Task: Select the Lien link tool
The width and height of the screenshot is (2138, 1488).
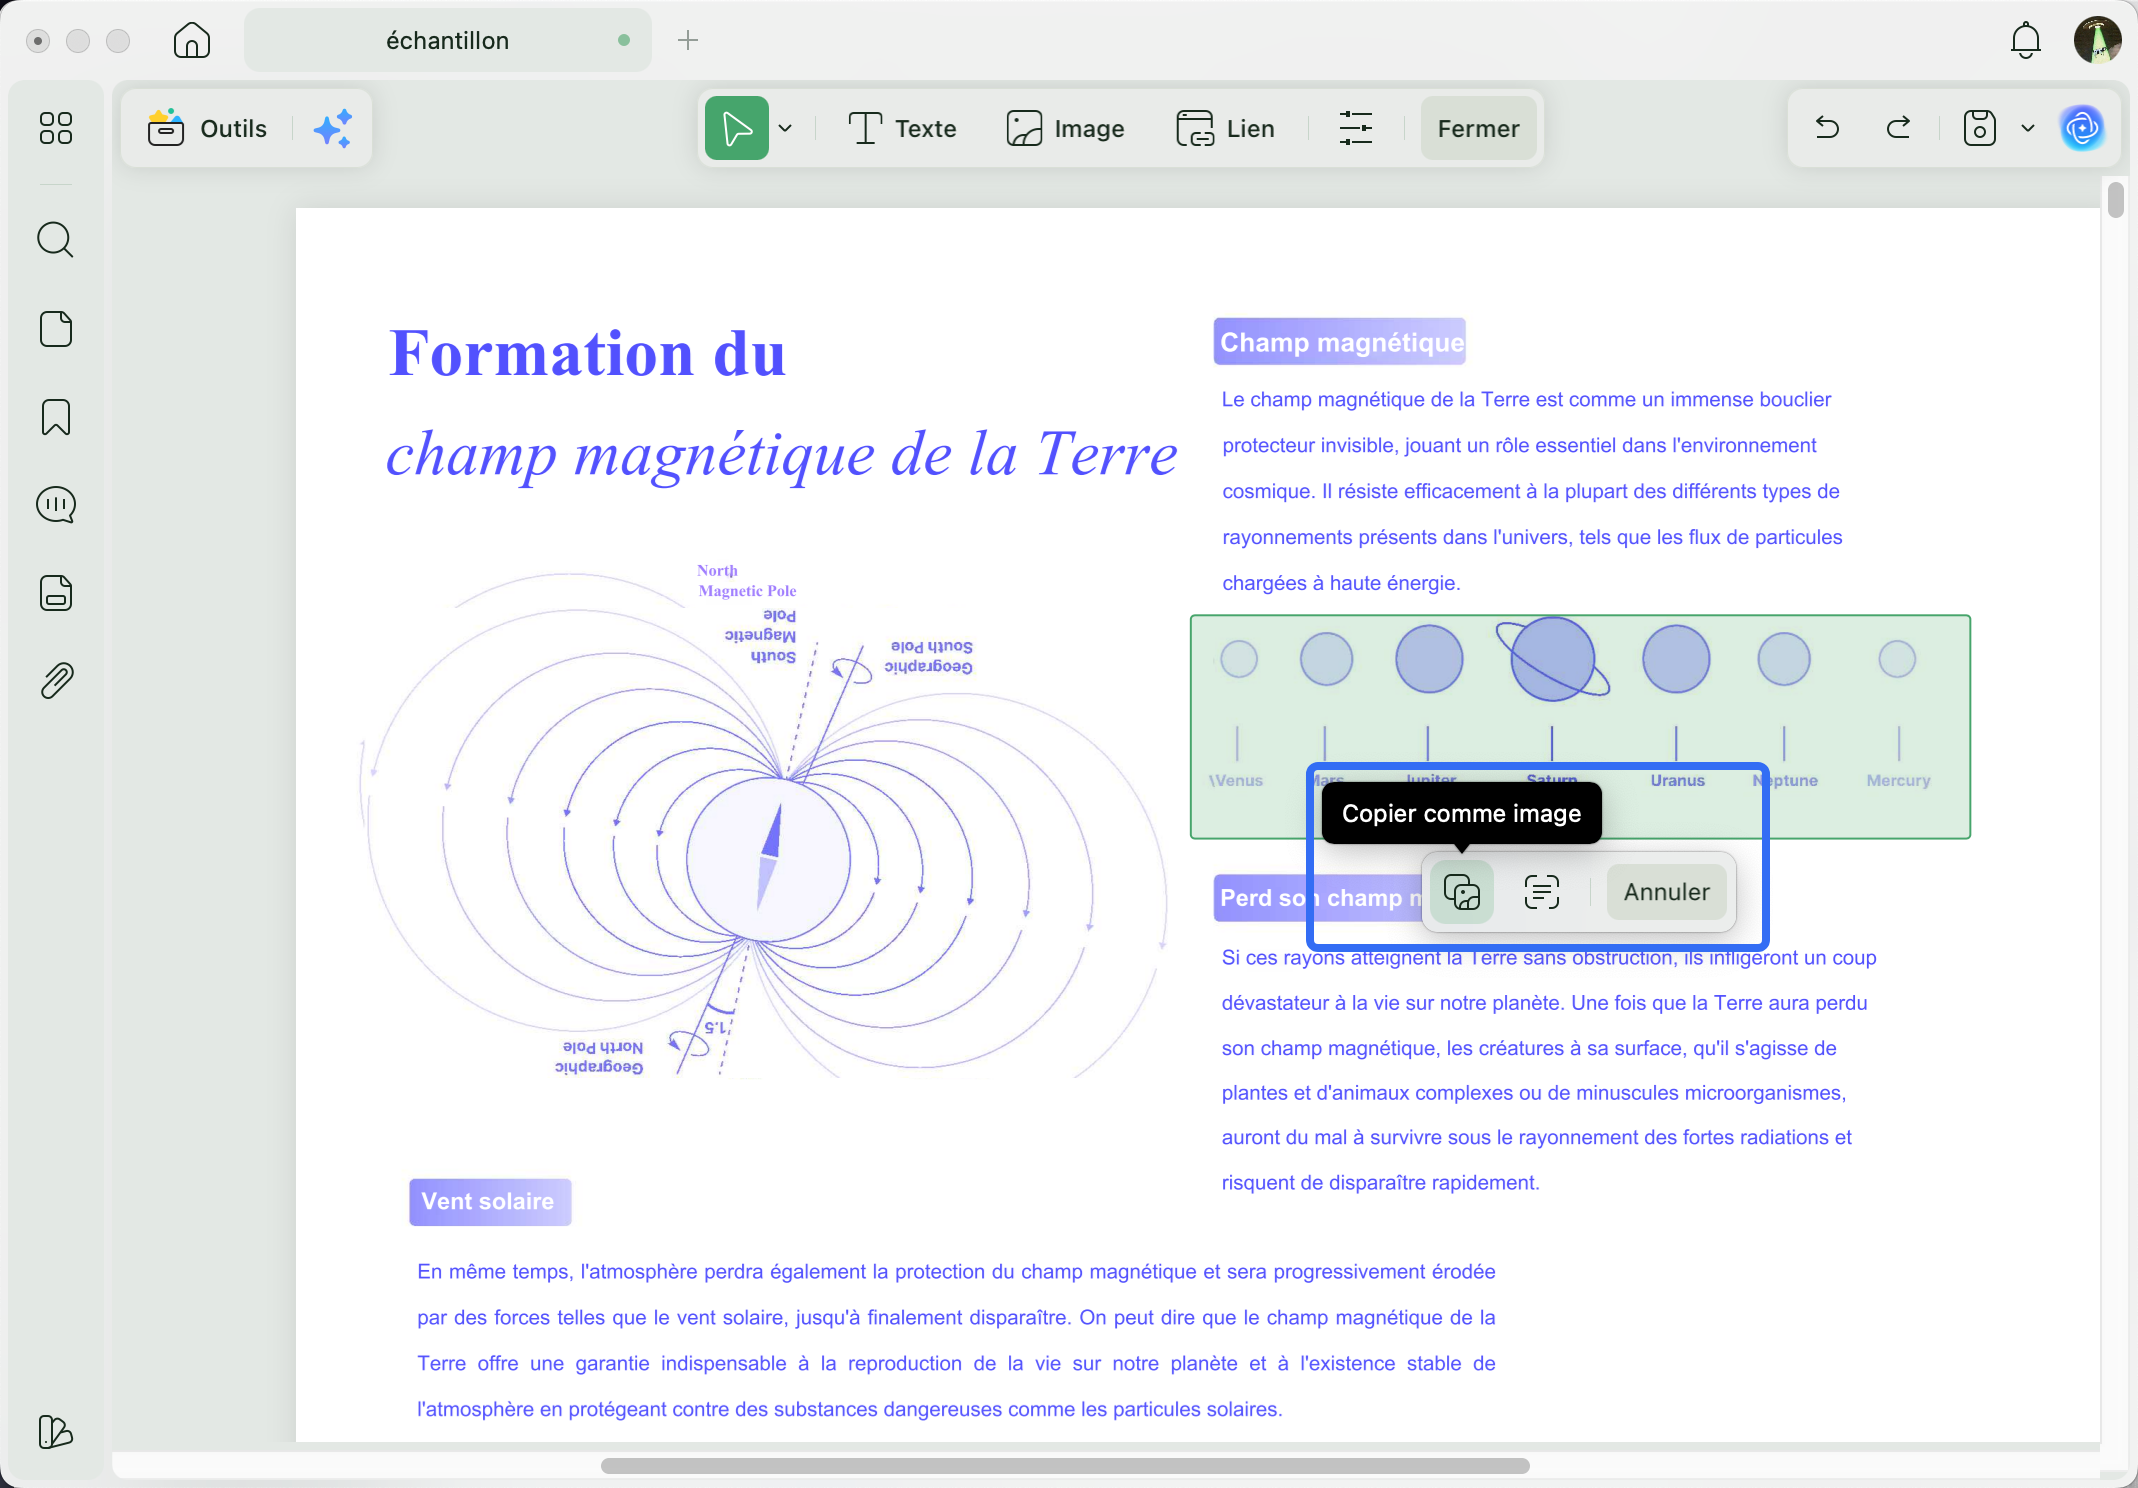Action: [x=1225, y=128]
